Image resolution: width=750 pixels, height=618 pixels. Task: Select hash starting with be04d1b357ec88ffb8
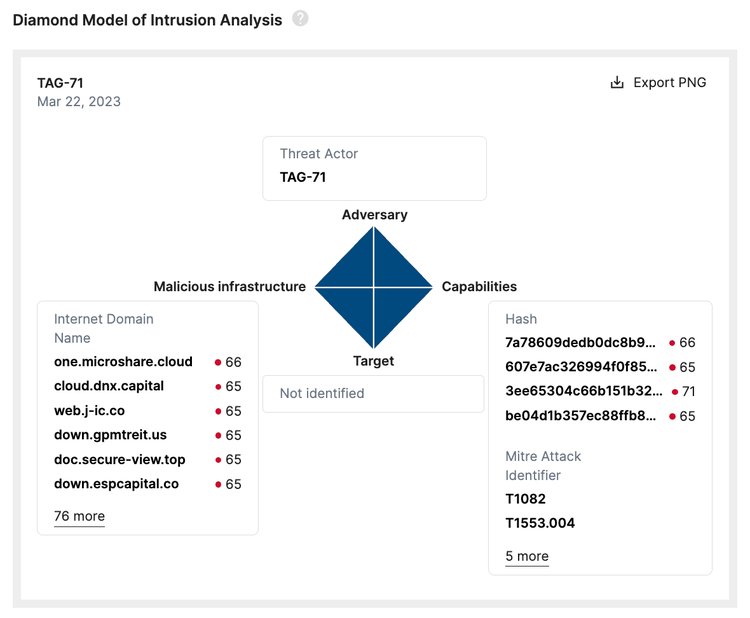coord(581,416)
